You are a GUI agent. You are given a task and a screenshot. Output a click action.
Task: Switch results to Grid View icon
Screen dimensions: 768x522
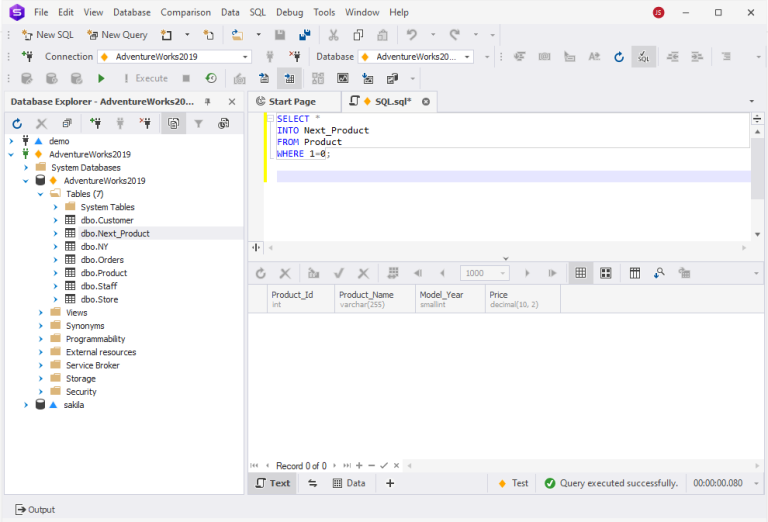click(x=580, y=273)
